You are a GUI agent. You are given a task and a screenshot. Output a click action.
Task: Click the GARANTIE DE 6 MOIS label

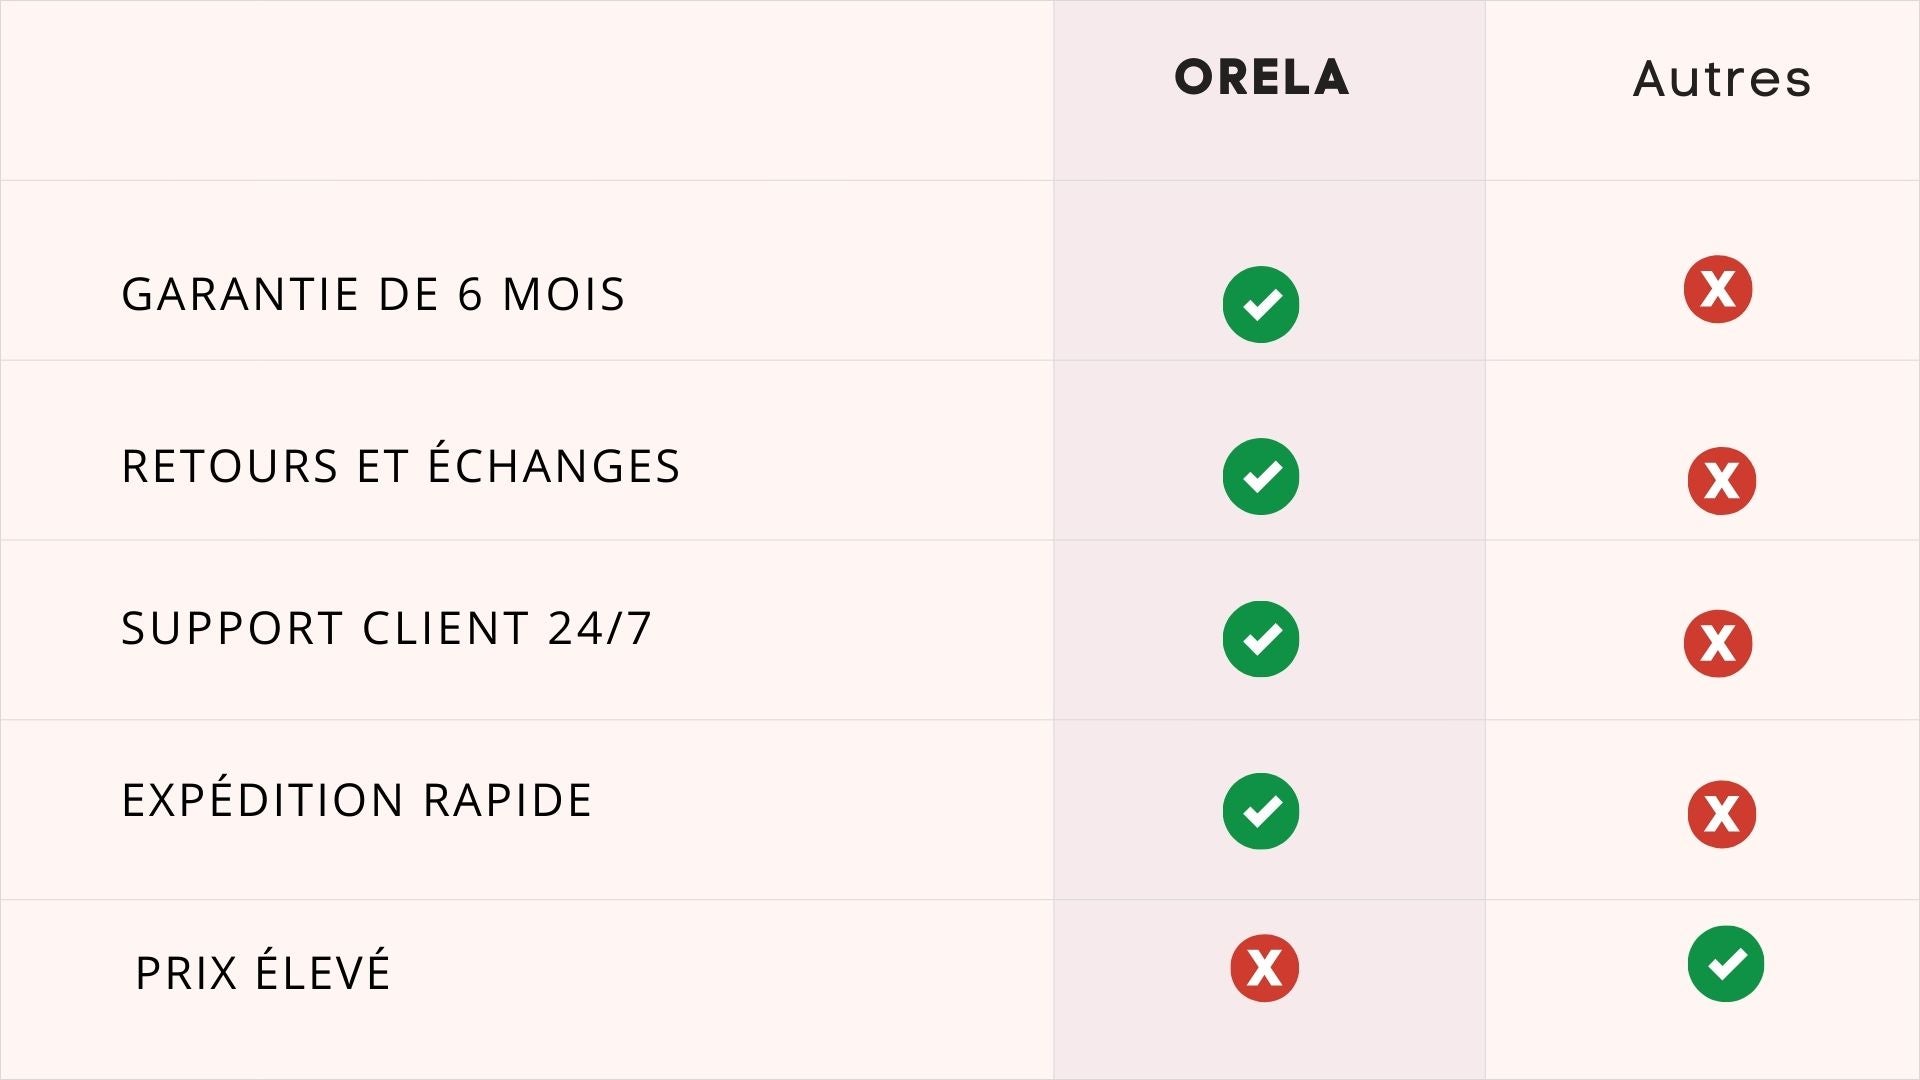[x=373, y=295]
